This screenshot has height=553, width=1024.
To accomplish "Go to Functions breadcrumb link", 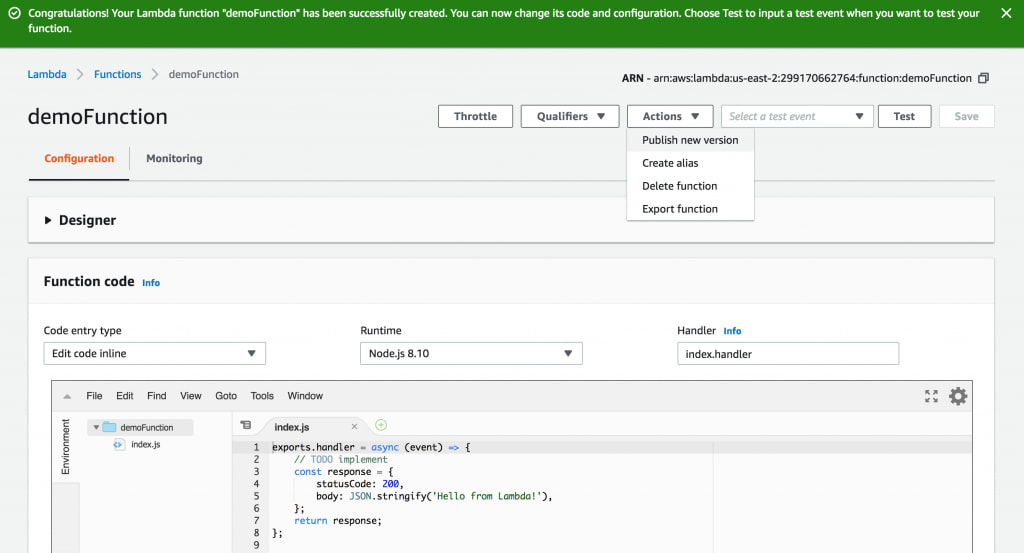I will pyautogui.click(x=118, y=74).
